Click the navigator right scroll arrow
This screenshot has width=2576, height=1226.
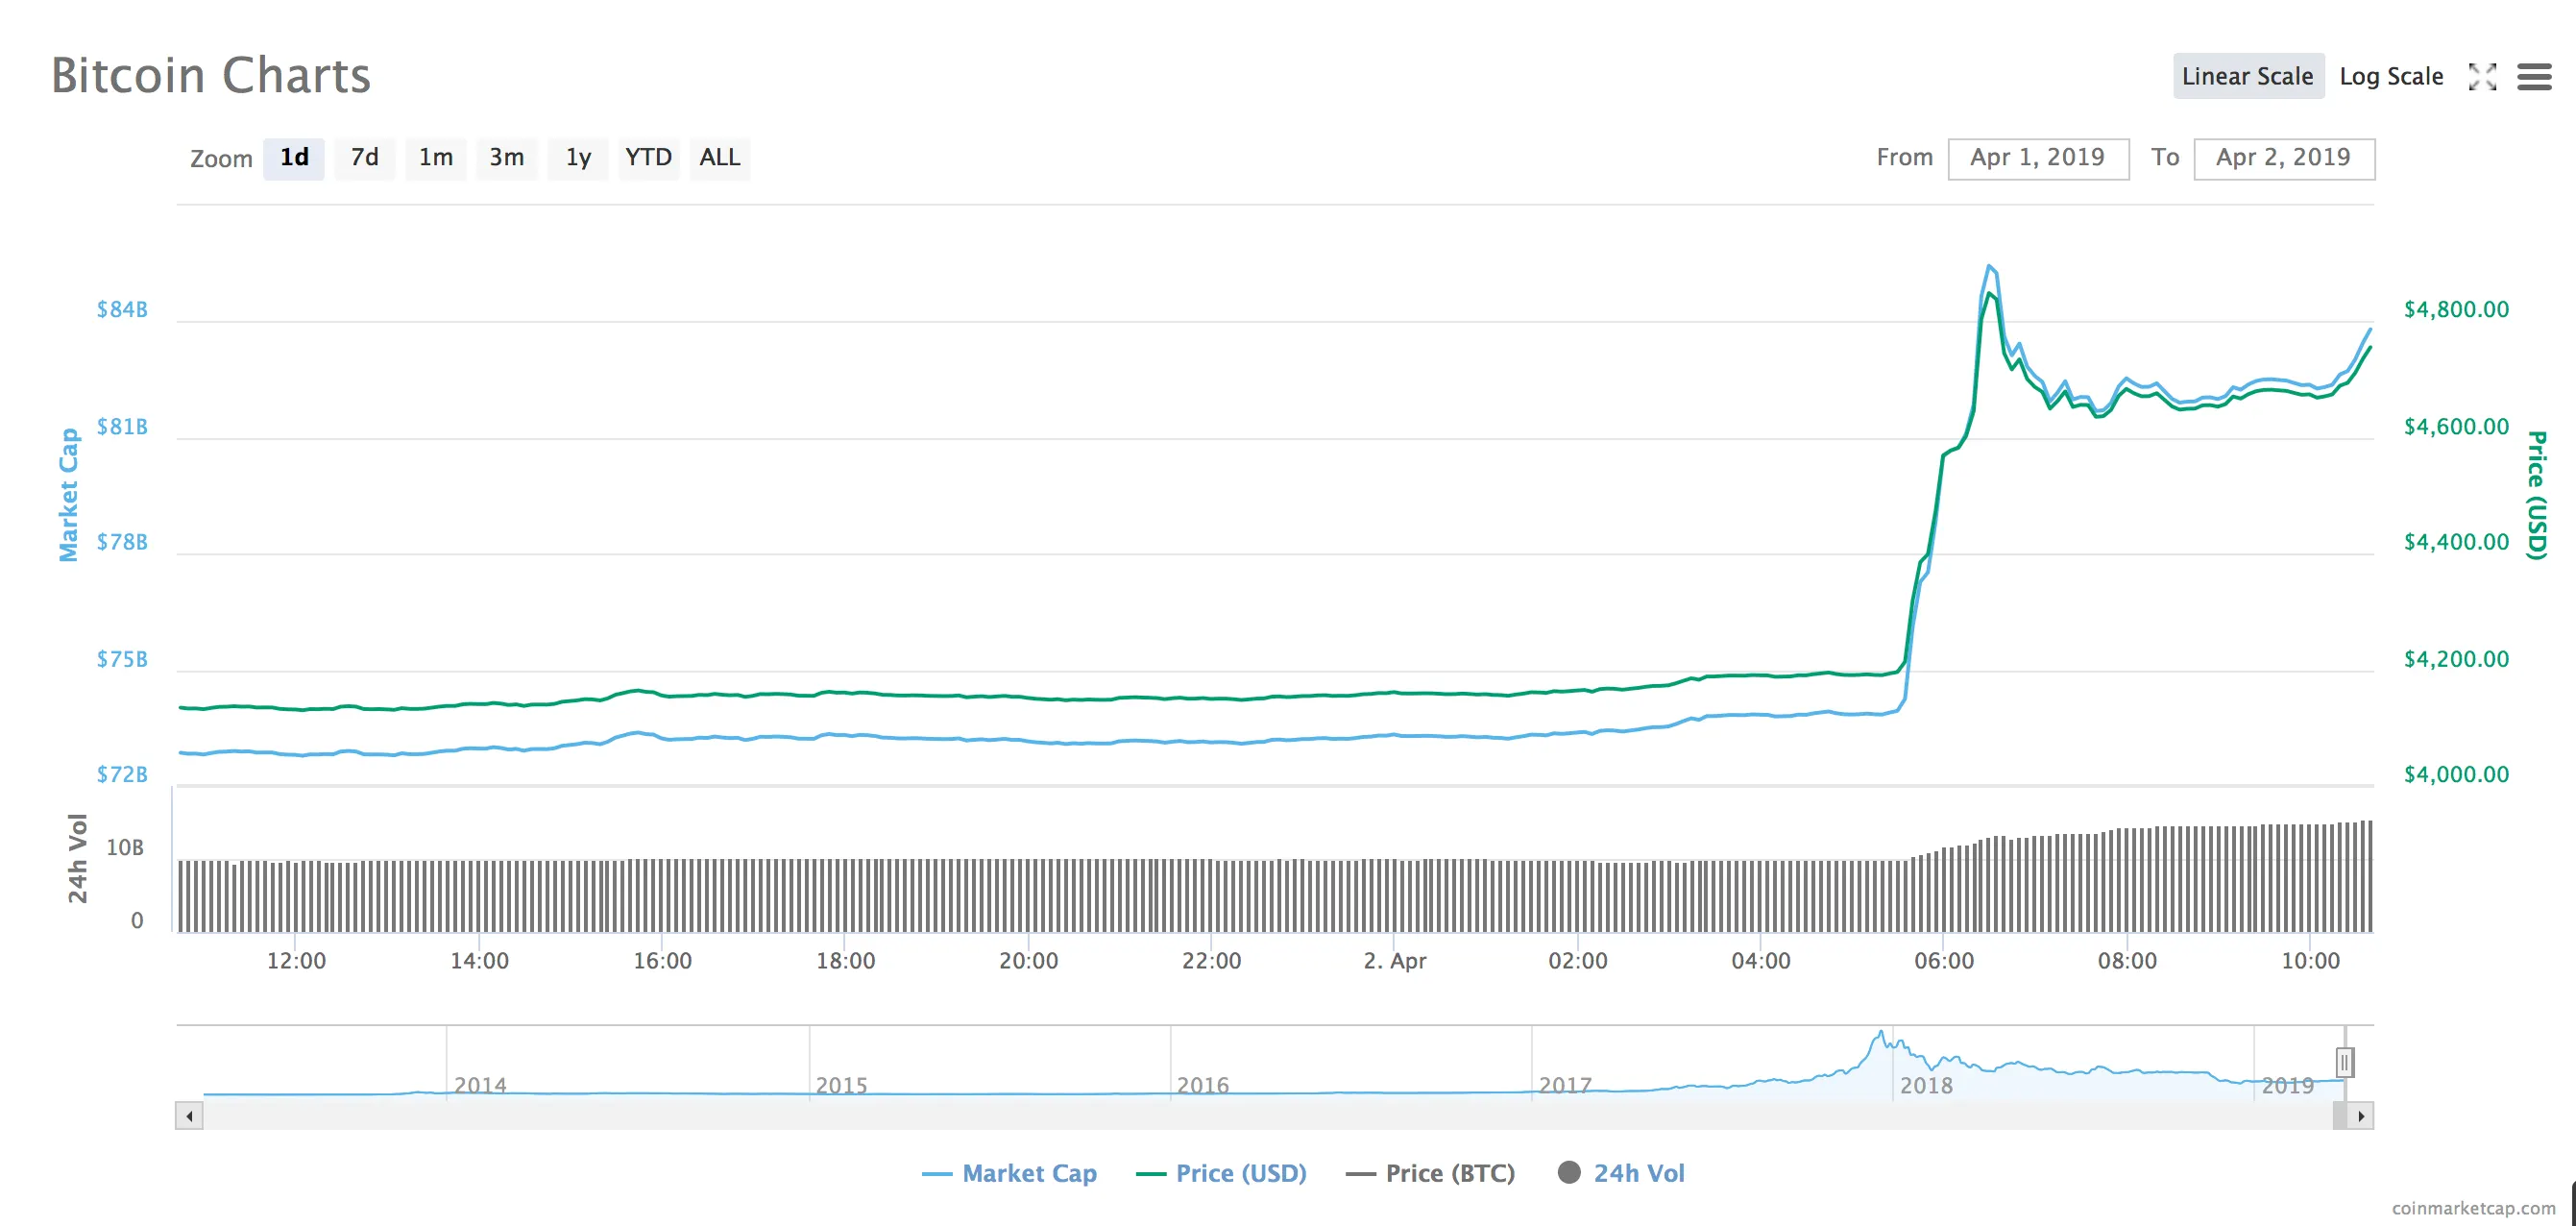2361,1116
